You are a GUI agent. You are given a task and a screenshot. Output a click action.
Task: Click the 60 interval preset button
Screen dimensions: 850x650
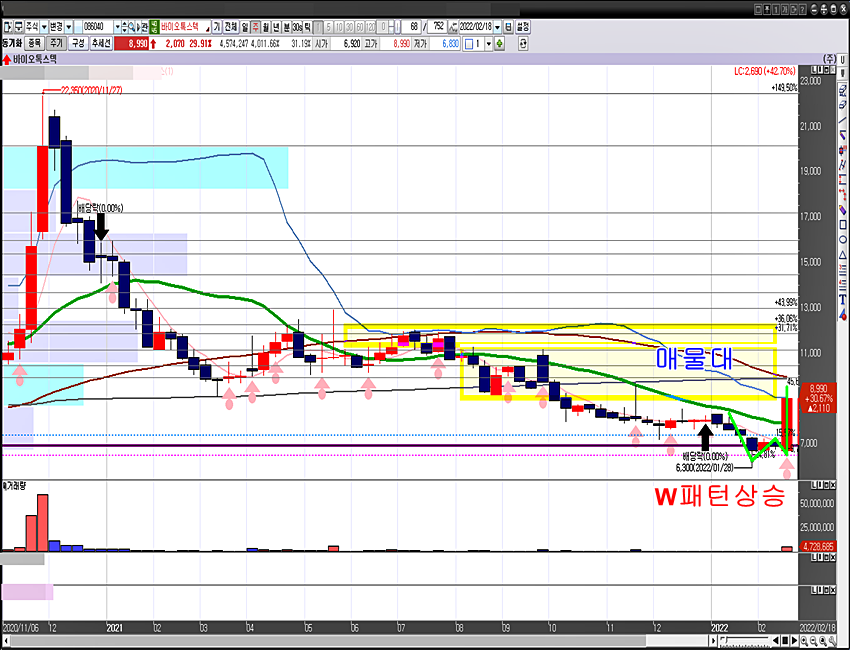point(360,27)
